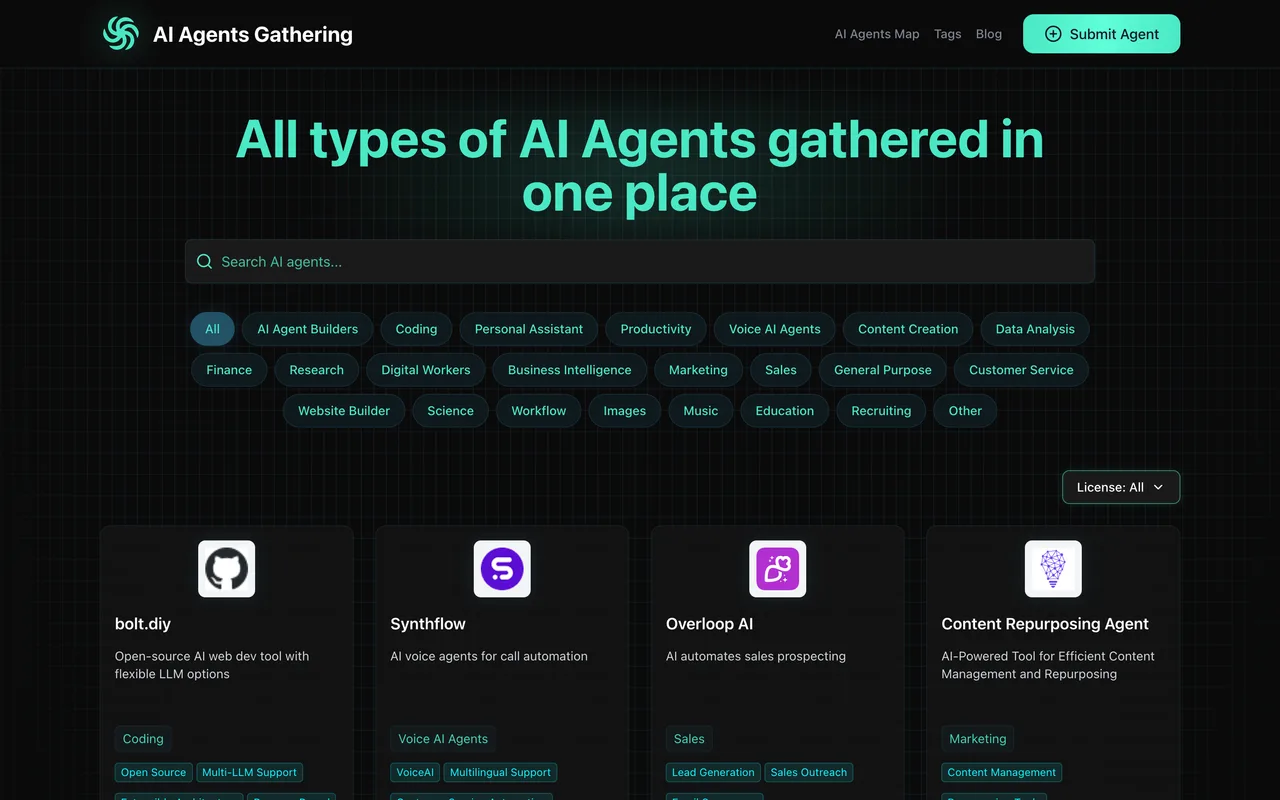Filter by Research category
Viewport: 1280px width, 800px height.
[316, 370]
